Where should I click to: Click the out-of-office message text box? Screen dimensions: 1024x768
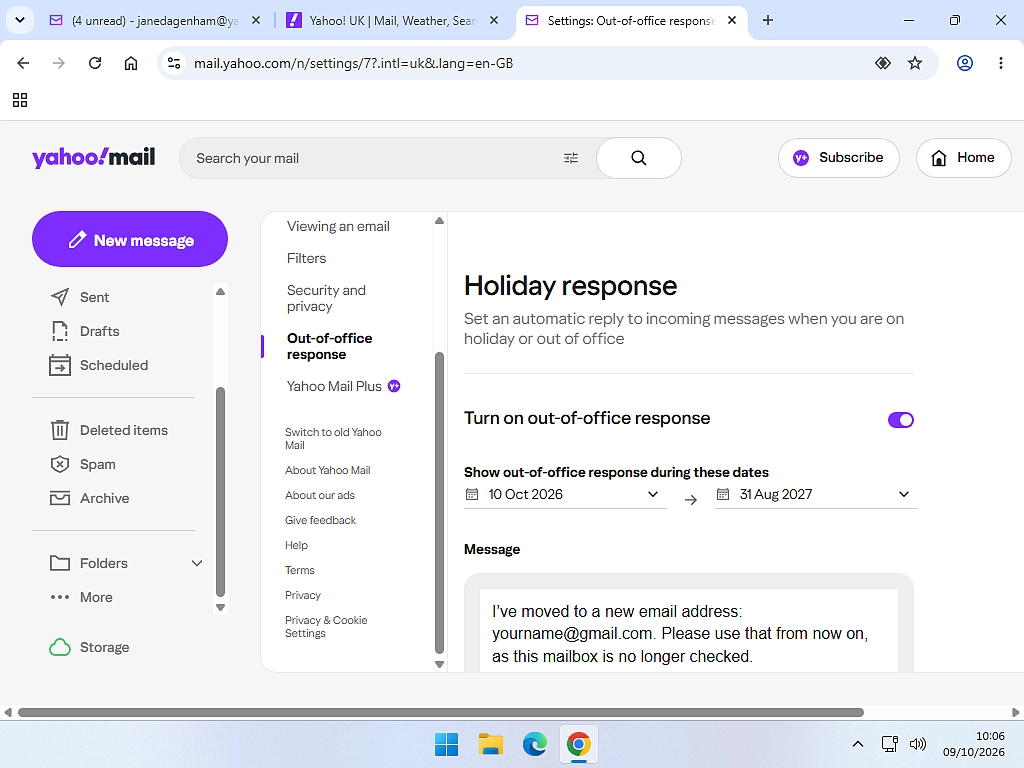pos(688,630)
